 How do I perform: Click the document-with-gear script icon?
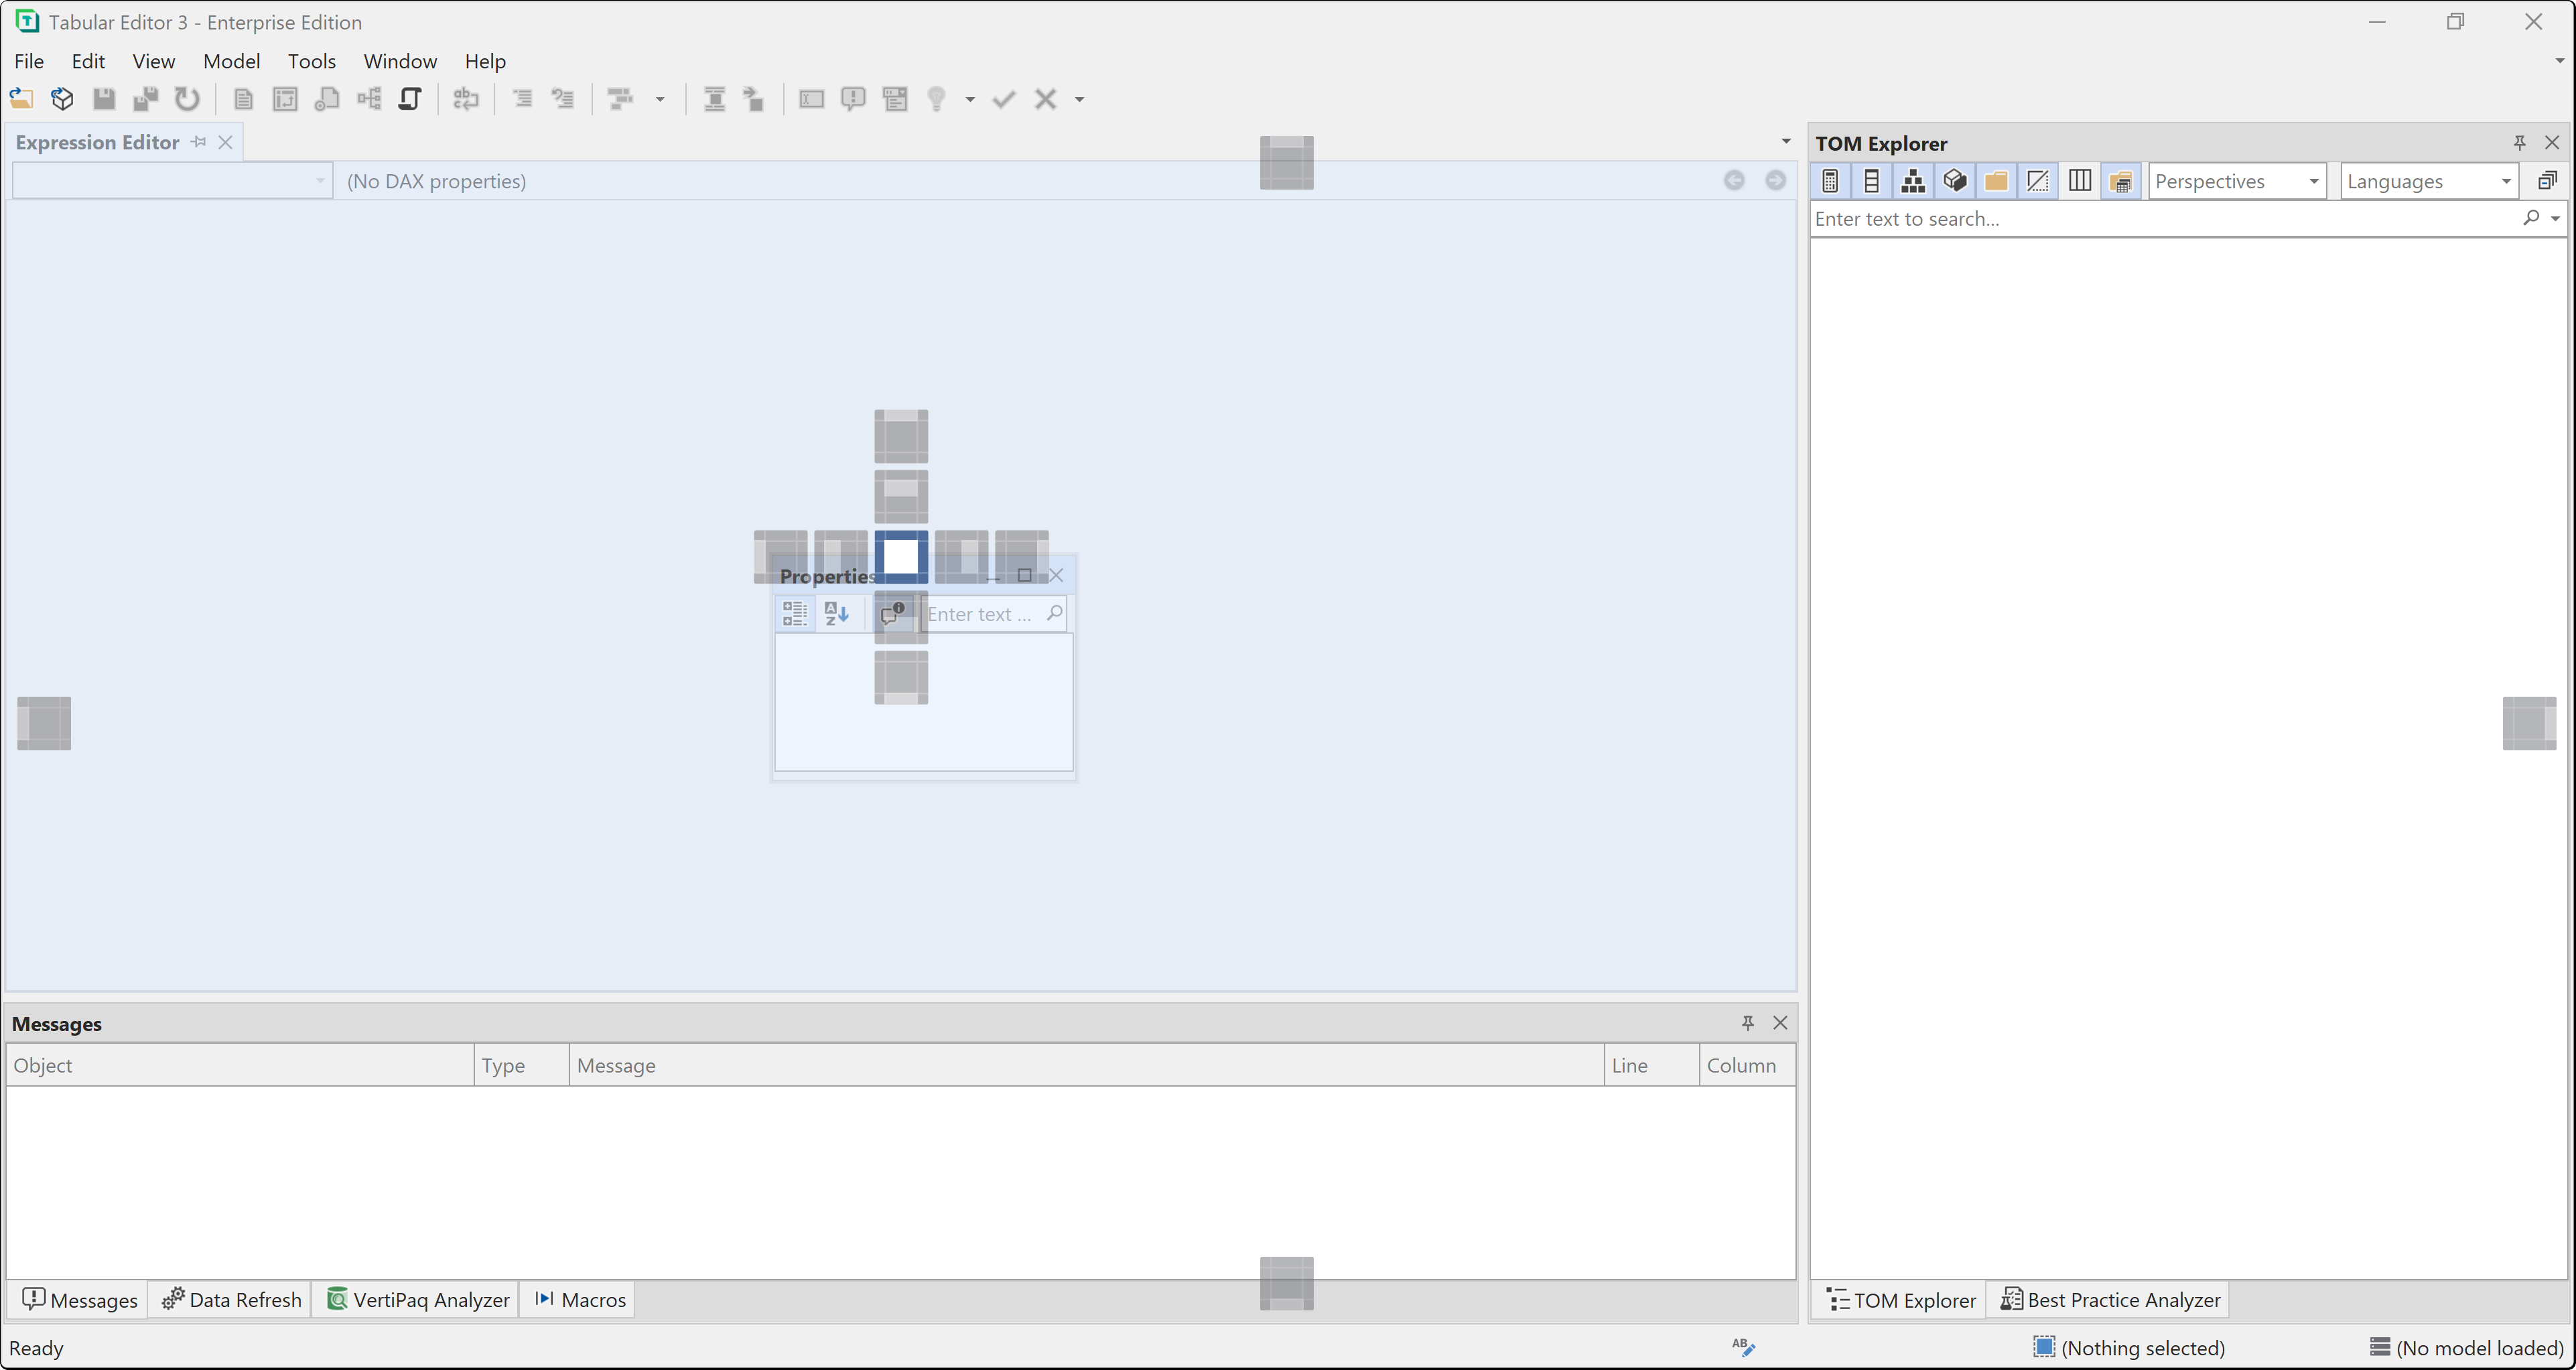tap(327, 99)
